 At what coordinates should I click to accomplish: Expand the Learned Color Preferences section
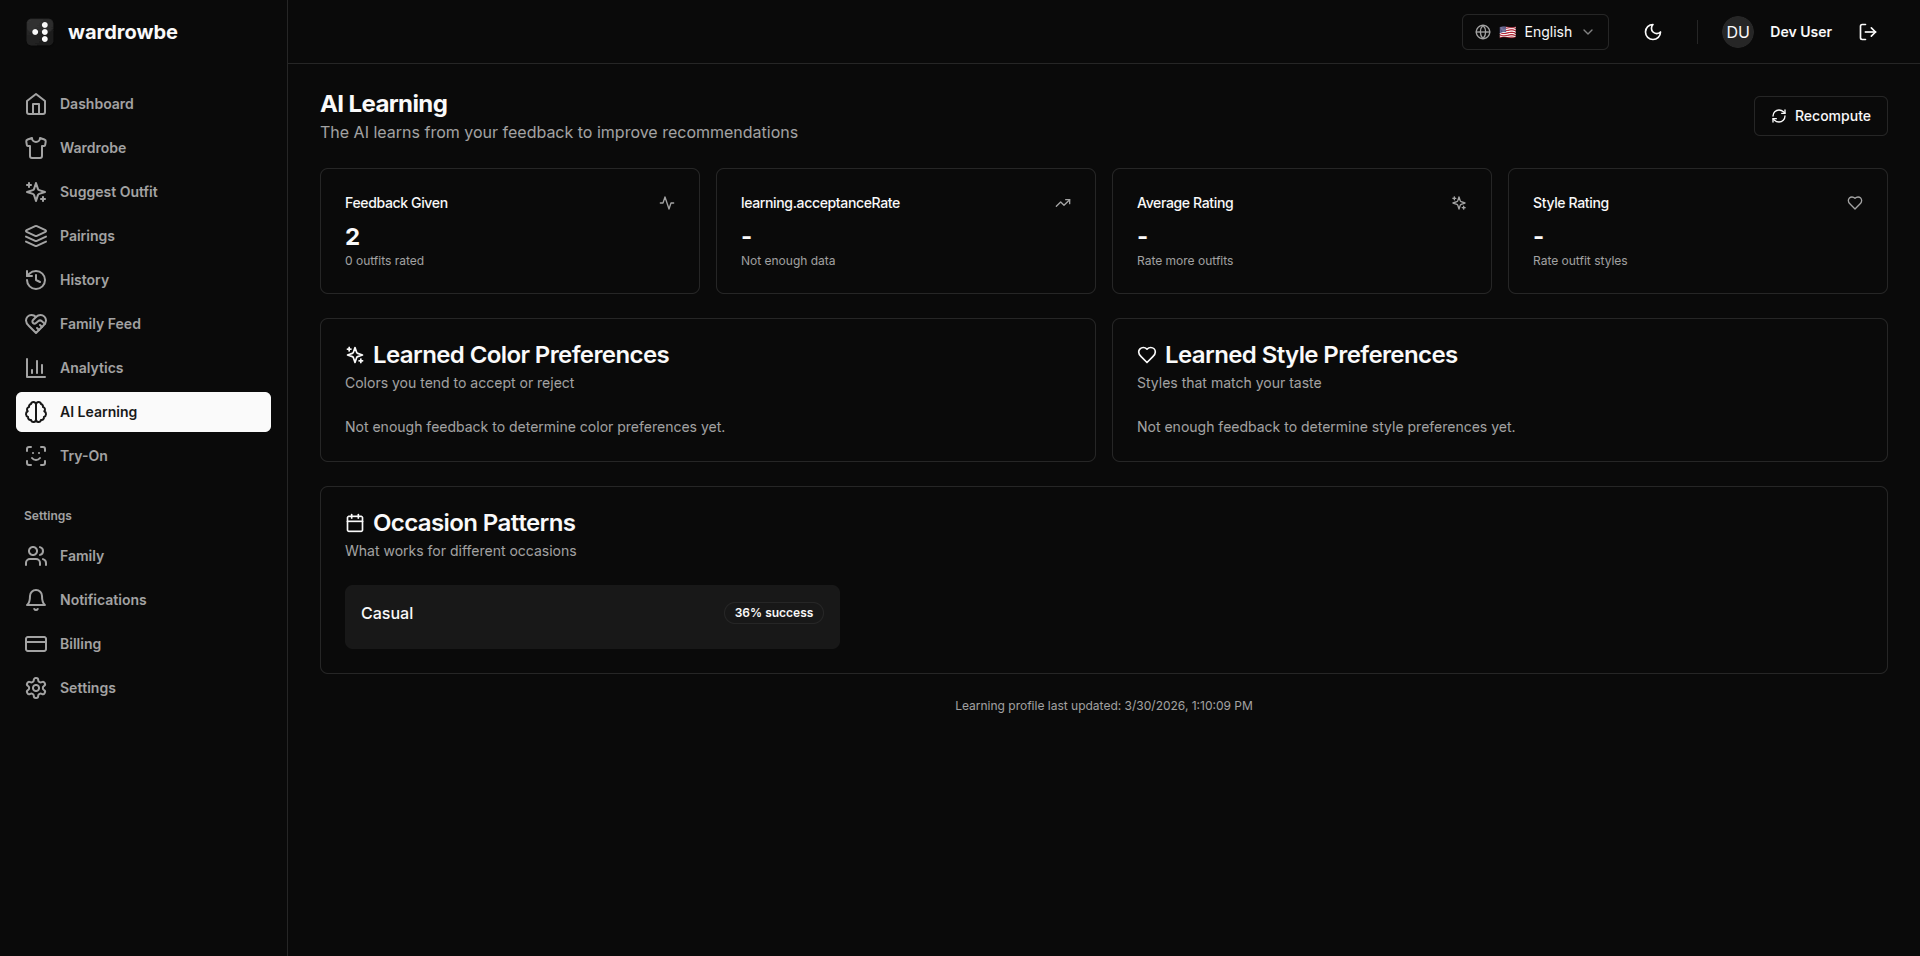tap(520, 355)
